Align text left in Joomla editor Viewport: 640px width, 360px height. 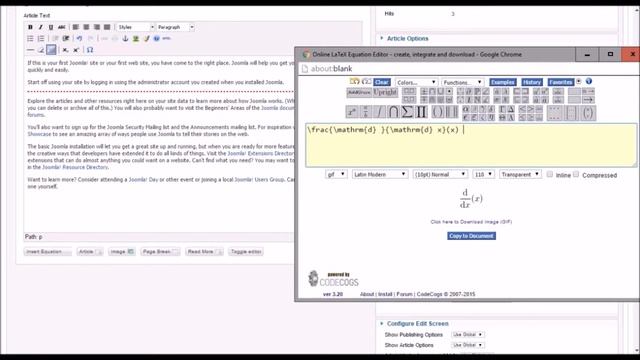click(76, 27)
